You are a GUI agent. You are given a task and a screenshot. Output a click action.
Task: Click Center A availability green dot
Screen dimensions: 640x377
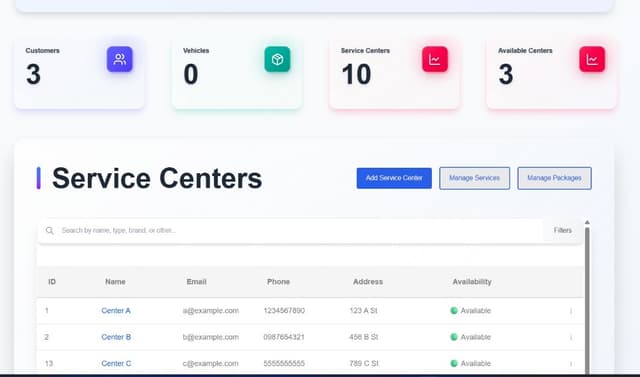pyautogui.click(x=453, y=310)
